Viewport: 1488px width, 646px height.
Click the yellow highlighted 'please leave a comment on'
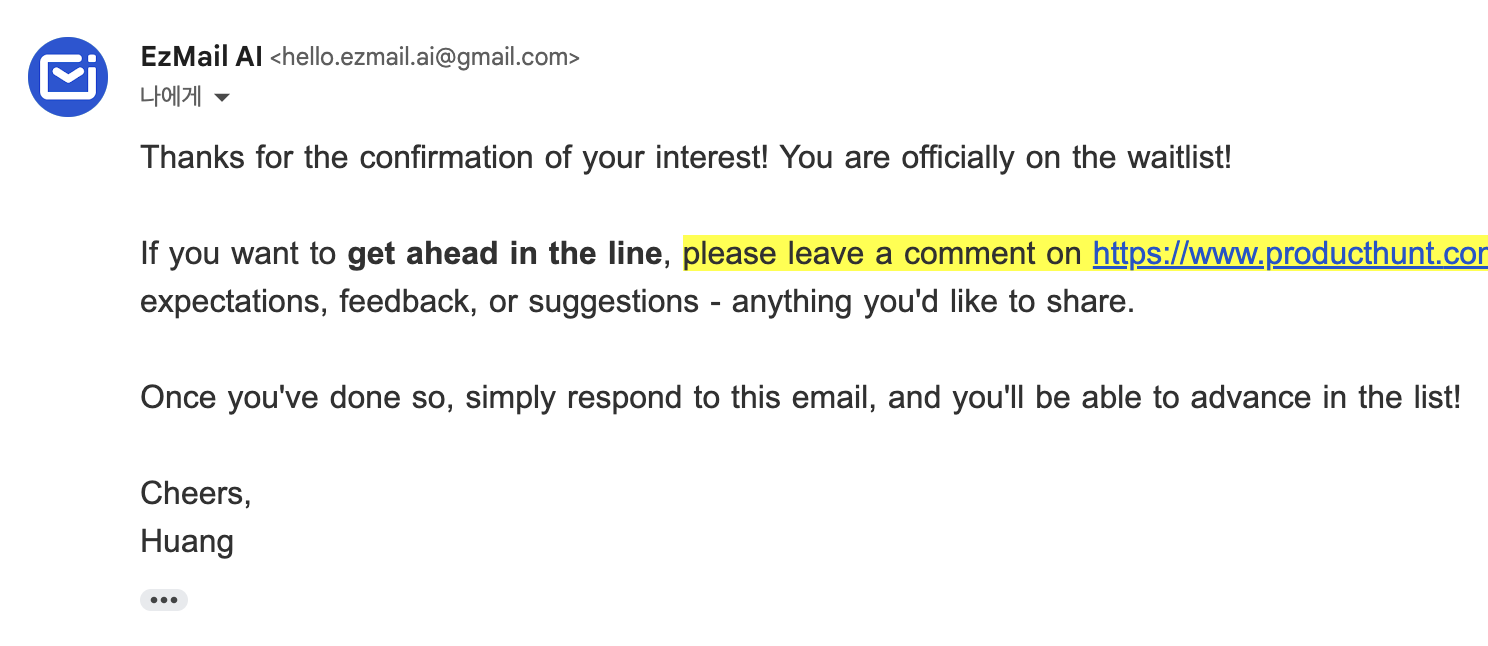(x=881, y=254)
